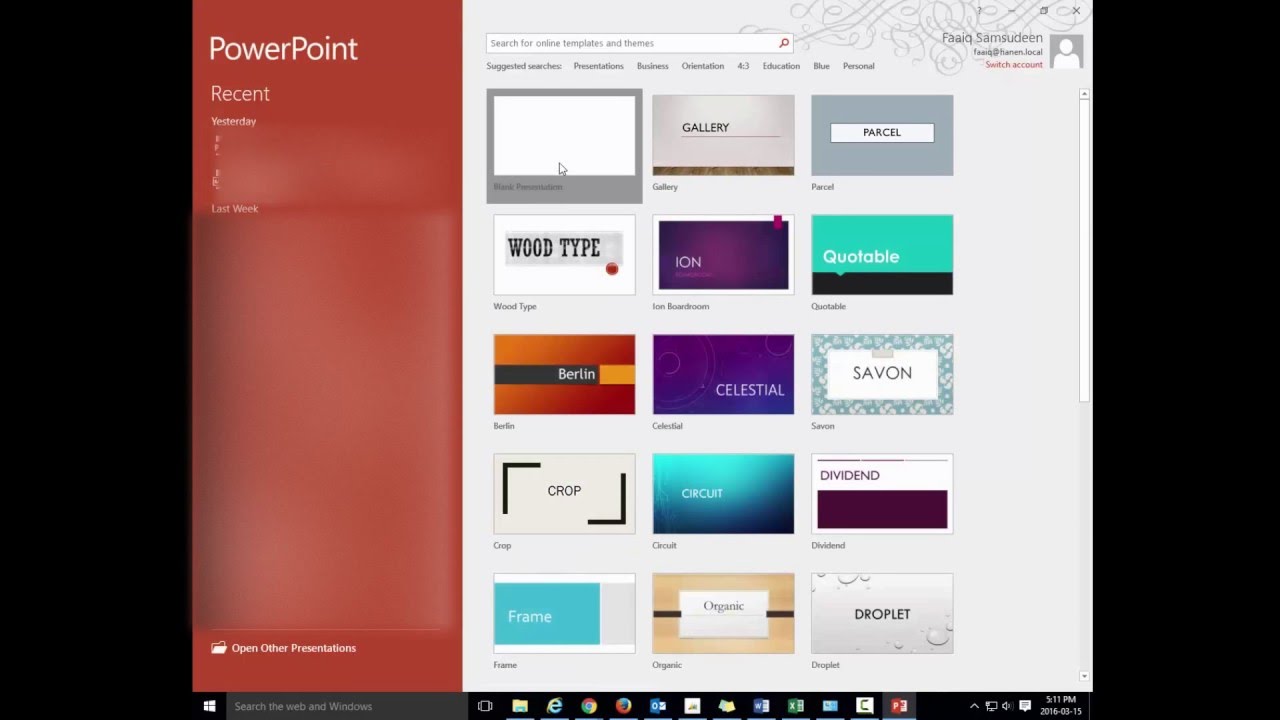Click the Faaiq Samsudeen account name
Viewport: 1280px width, 720px height.
pos(992,38)
